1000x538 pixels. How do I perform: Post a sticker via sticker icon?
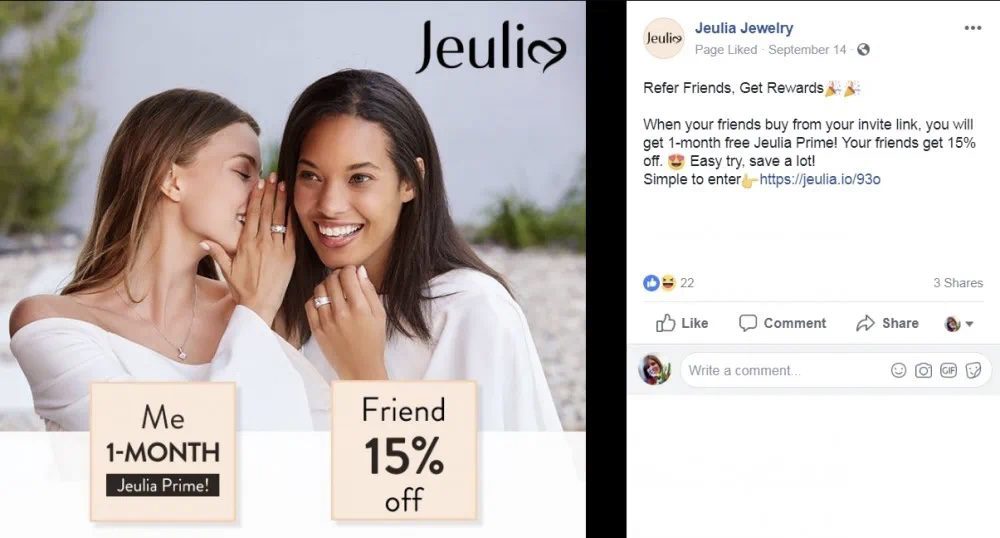[973, 370]
